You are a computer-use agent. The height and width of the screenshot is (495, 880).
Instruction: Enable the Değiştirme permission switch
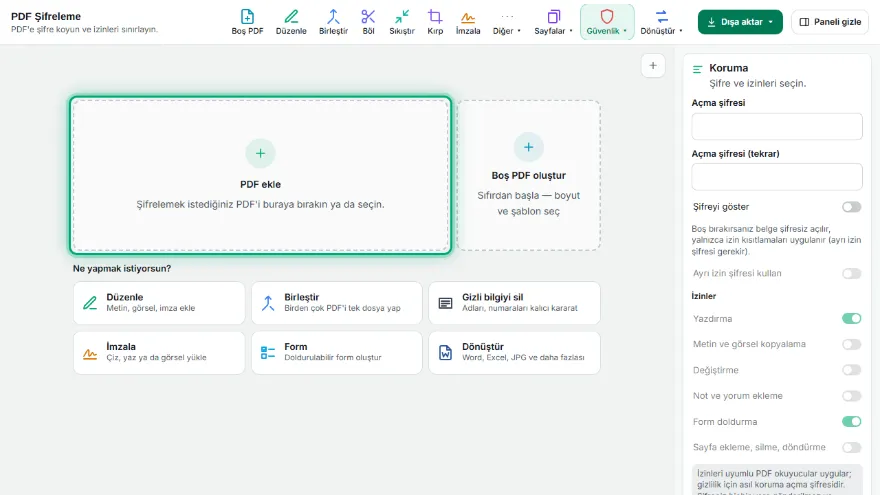851,370
